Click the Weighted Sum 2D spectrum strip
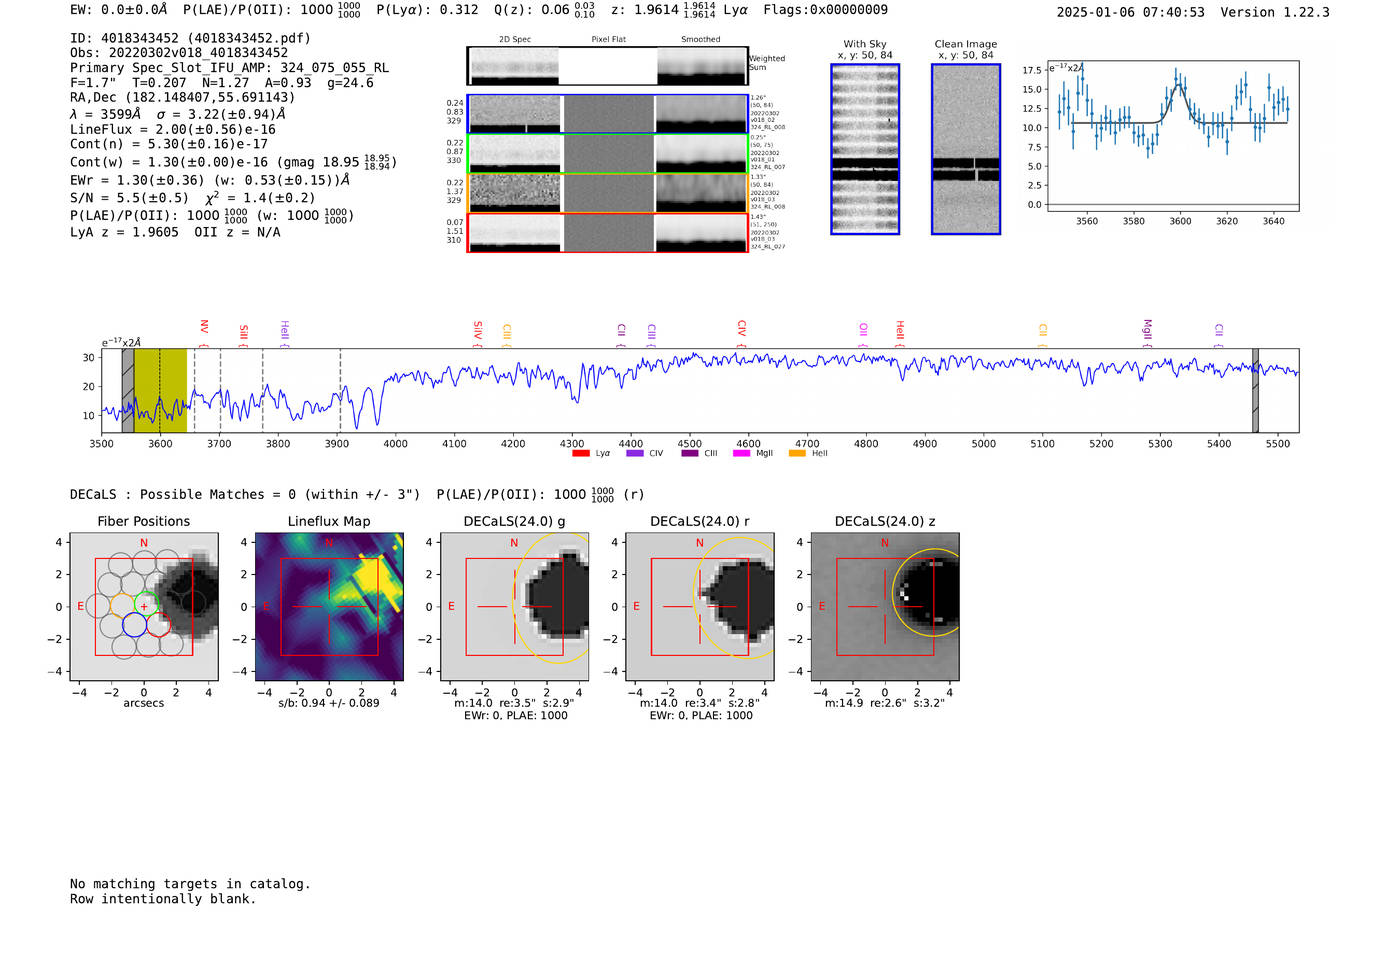This screenshot has width=1400, height=953. pos(607,66)
